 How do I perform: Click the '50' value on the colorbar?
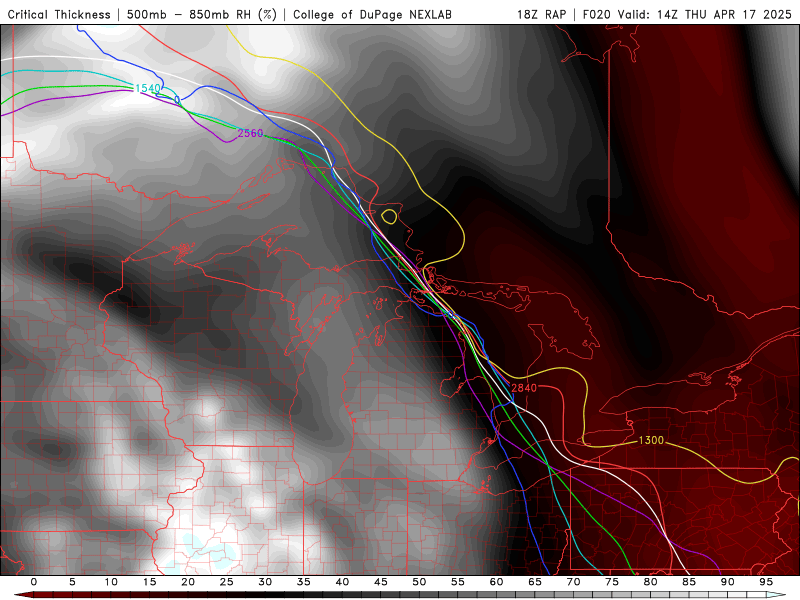coord(419,582)
